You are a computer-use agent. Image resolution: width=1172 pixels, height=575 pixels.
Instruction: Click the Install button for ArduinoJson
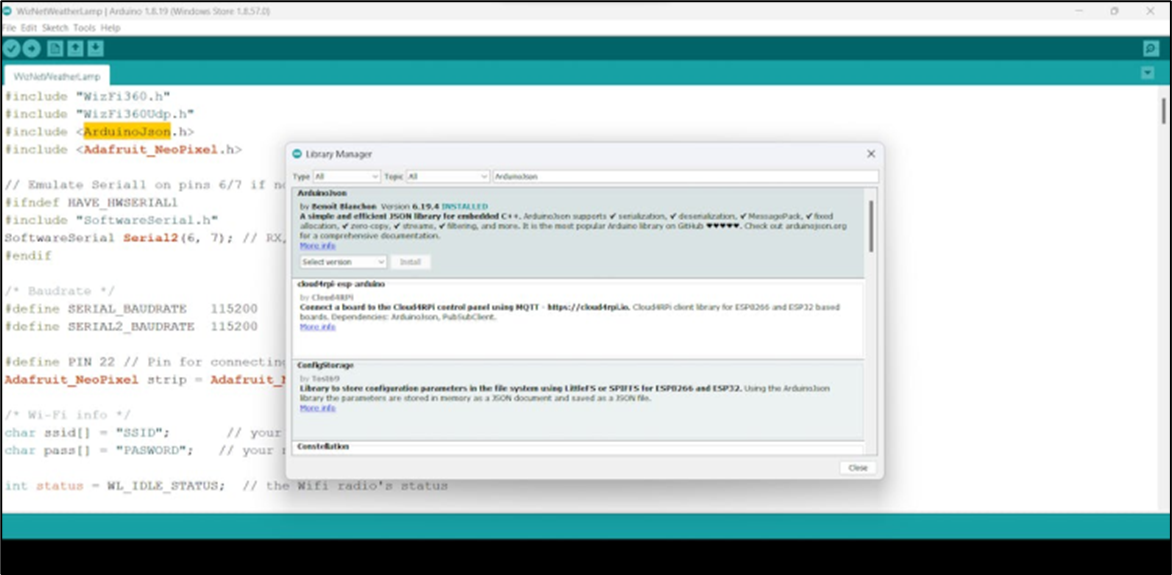click(410, 262)
